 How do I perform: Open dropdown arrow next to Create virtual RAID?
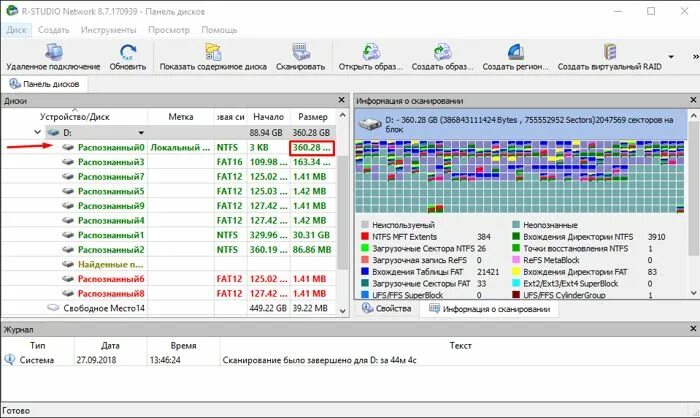671,57
